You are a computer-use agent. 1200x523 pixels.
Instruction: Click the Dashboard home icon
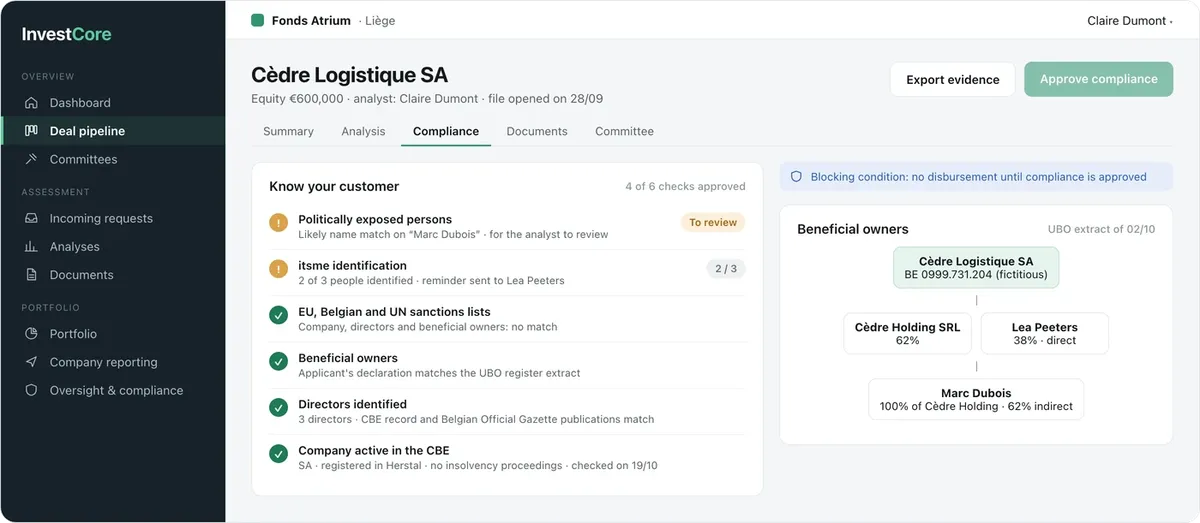coord(31,103)
